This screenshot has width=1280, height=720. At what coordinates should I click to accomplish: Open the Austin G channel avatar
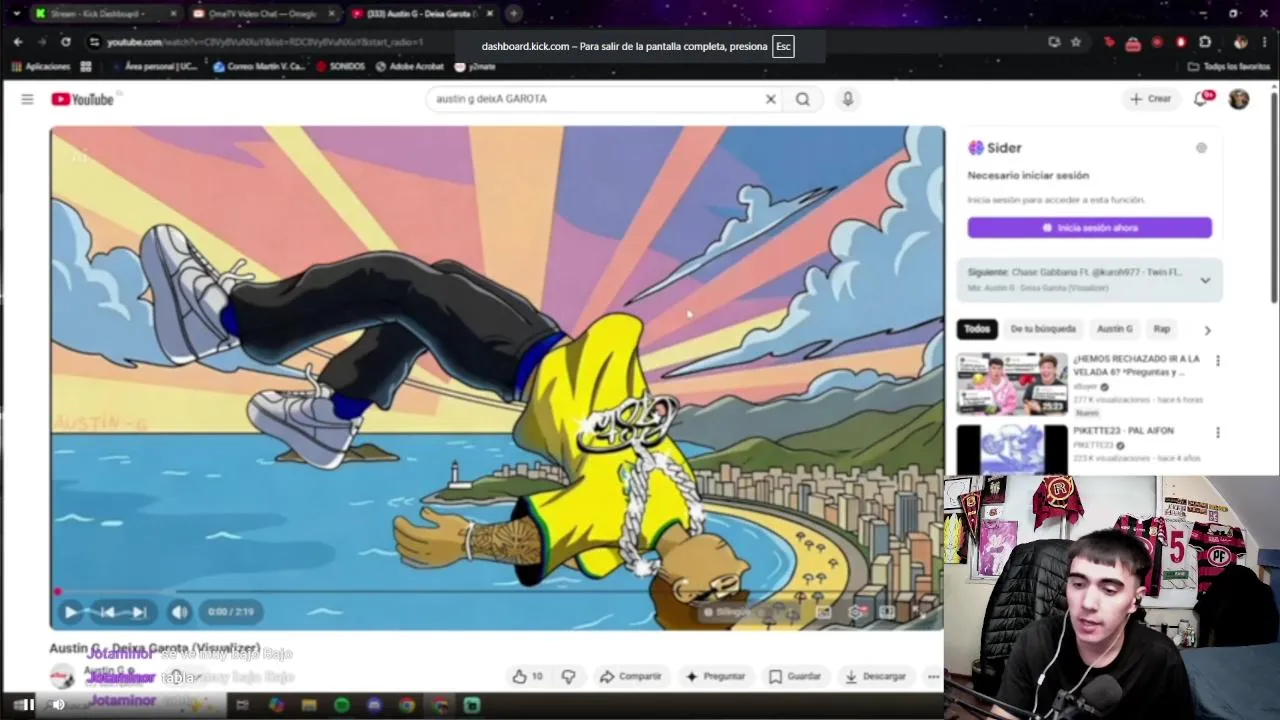62,677
